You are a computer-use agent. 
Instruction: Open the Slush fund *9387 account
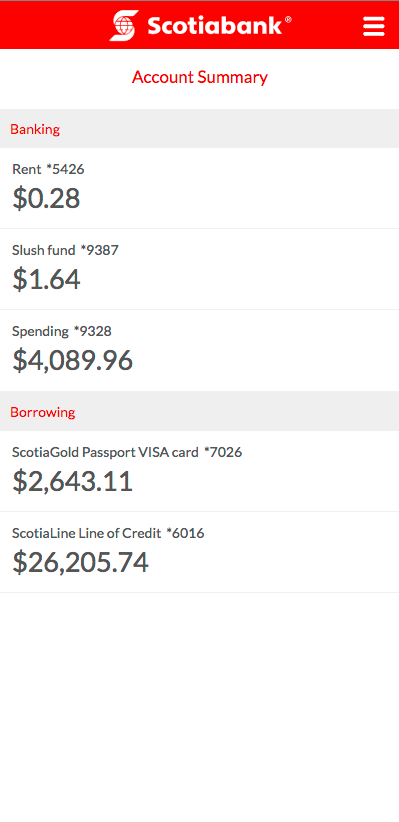tap(199, 269)
